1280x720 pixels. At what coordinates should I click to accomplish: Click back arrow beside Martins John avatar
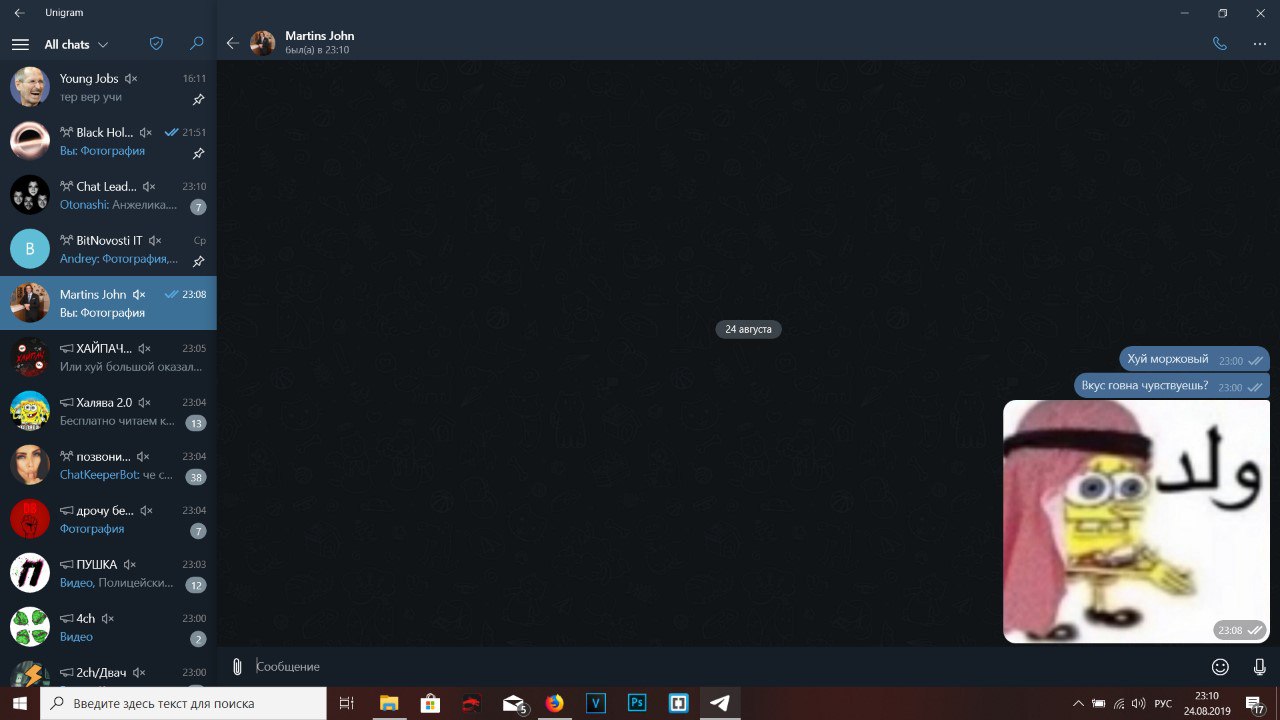pos(233,43)
